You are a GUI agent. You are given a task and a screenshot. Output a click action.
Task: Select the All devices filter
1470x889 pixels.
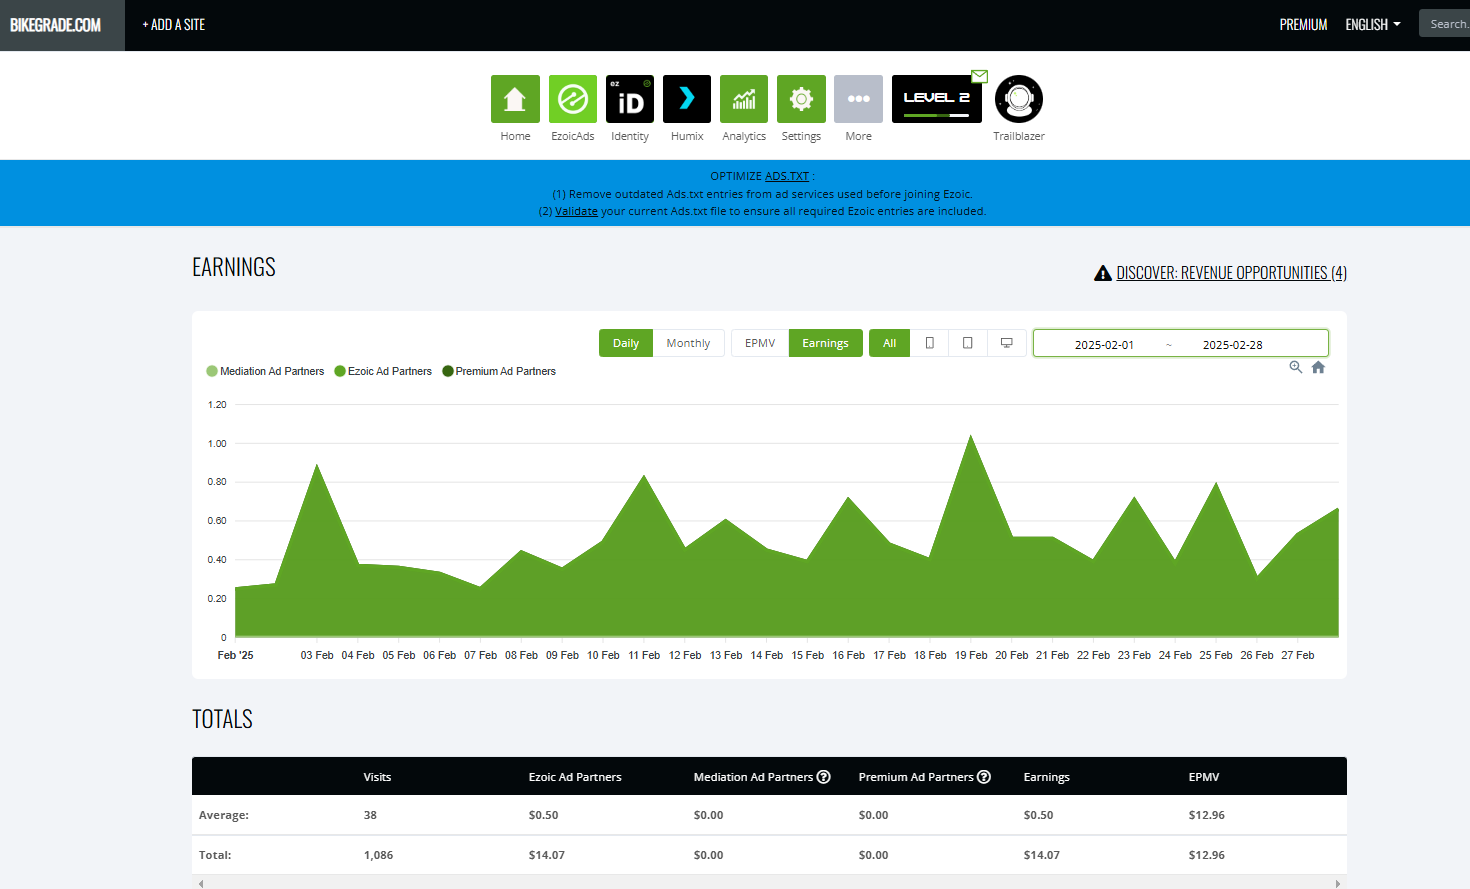(890, 343)
